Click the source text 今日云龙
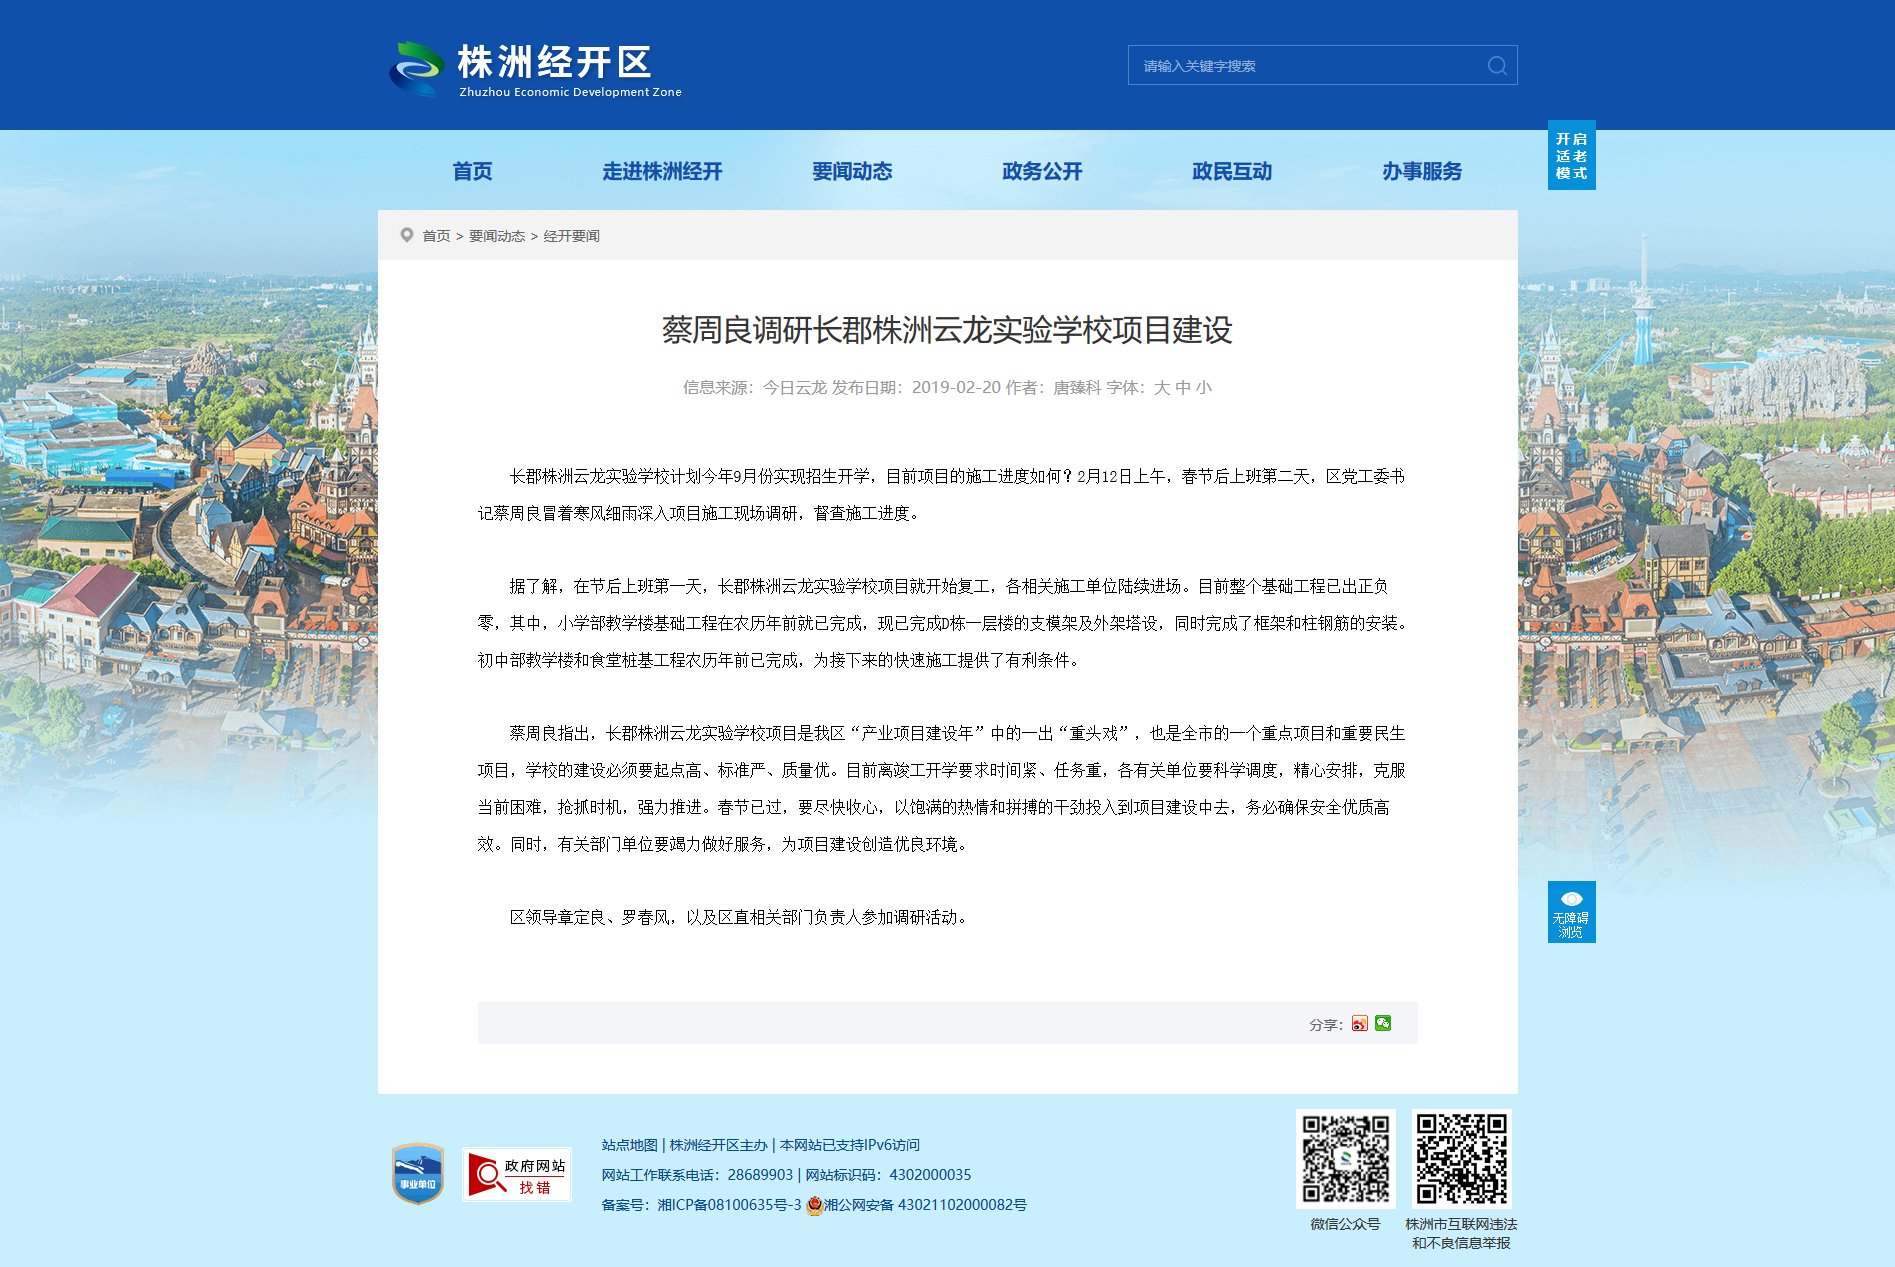Image resolution: width=1895 pixels, height=1267 pixels. [795, 388]
